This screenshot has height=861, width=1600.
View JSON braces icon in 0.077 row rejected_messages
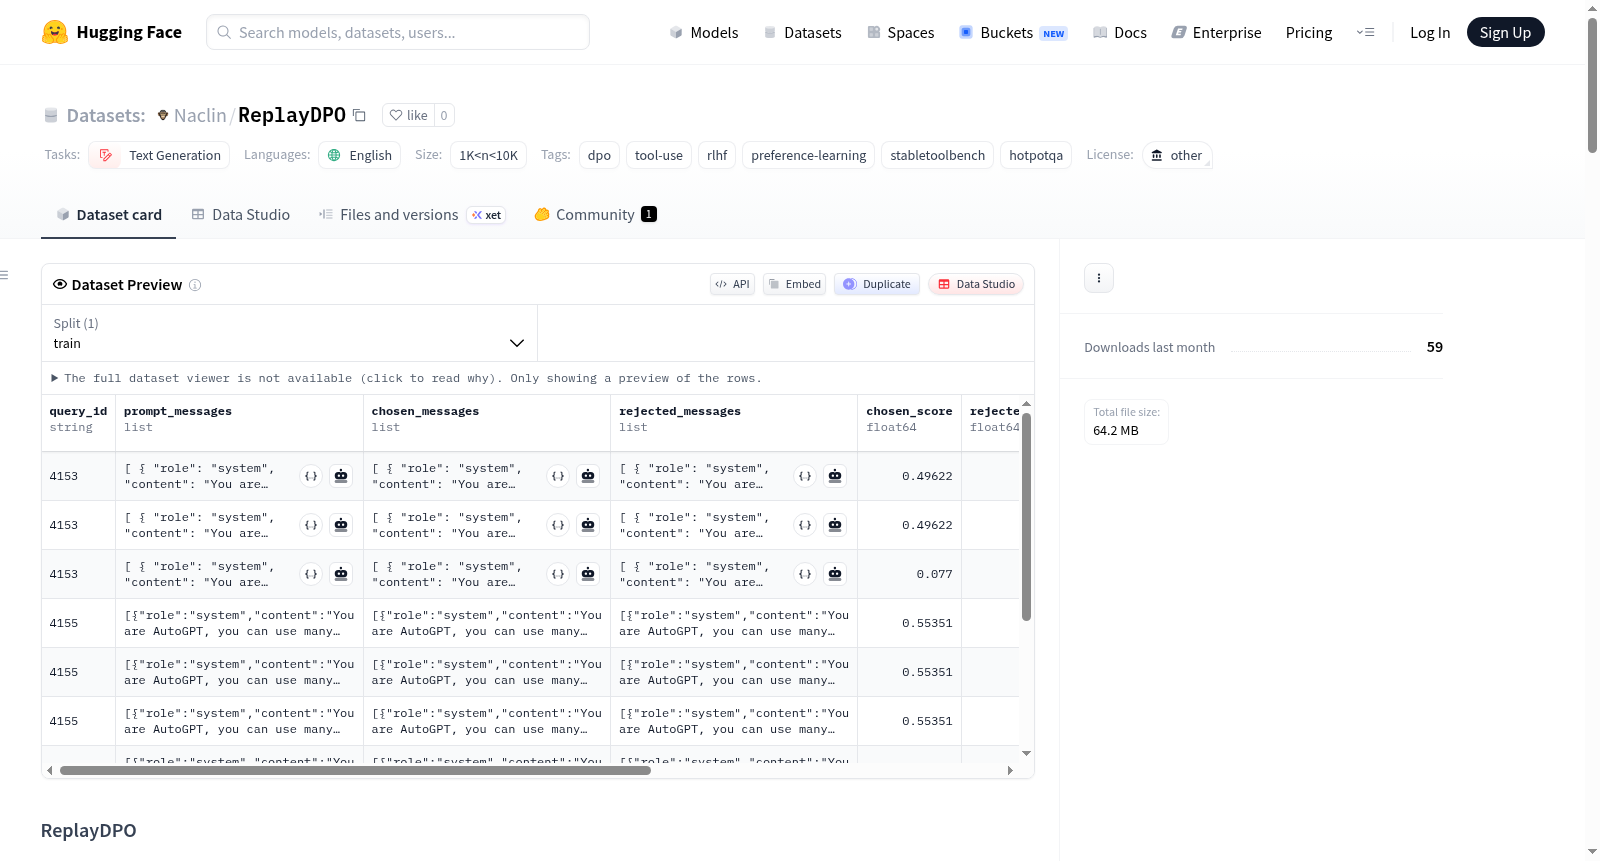[x=805, y=574]
